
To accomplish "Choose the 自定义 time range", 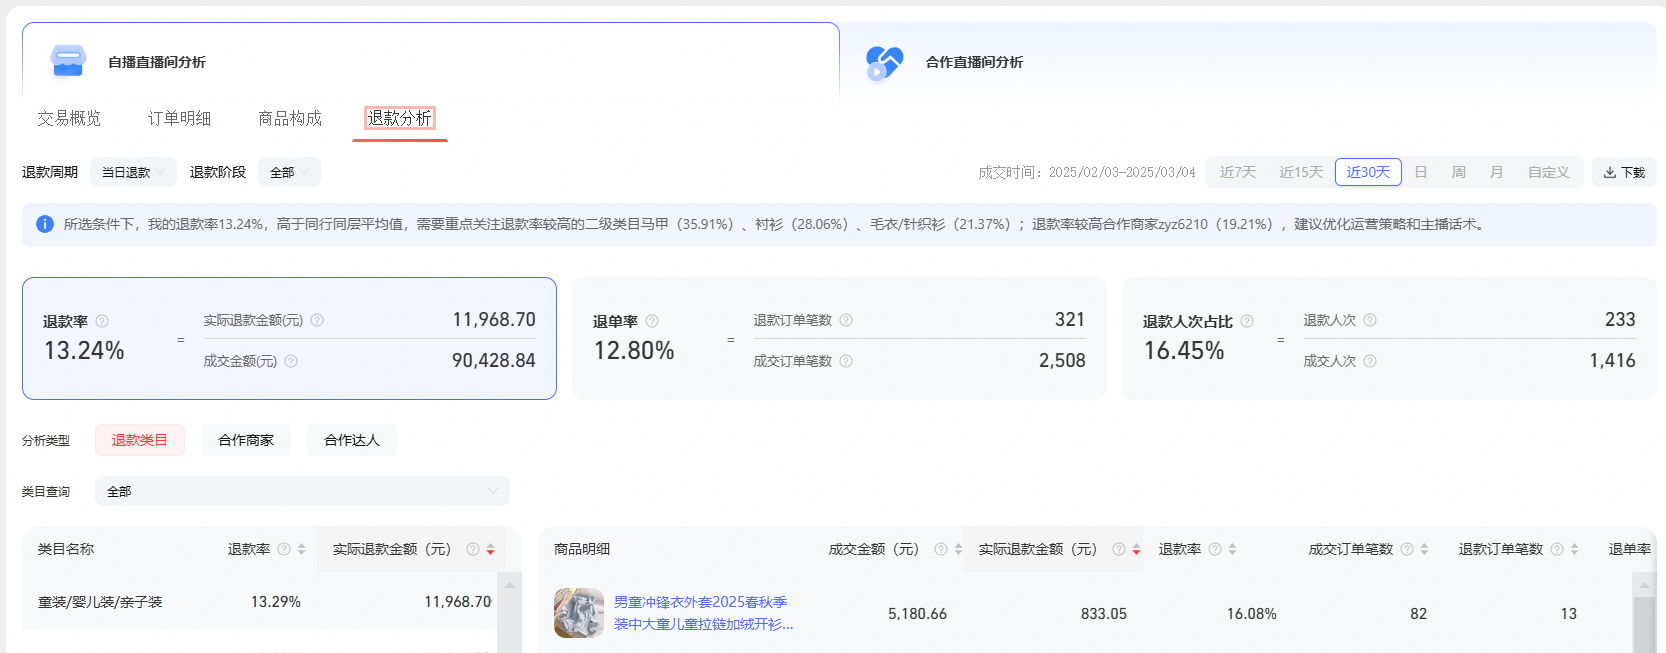I will [1548, 172].
